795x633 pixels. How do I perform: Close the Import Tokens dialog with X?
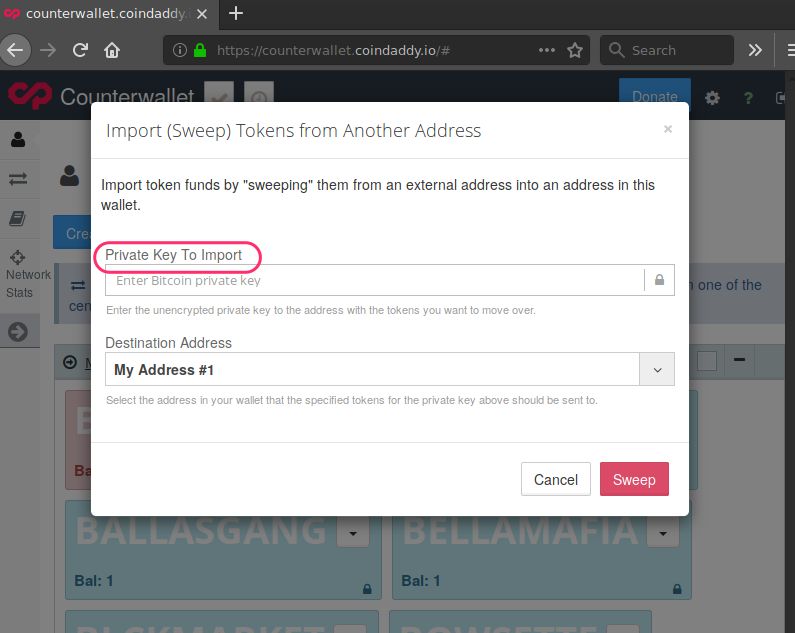pos(668,129)
